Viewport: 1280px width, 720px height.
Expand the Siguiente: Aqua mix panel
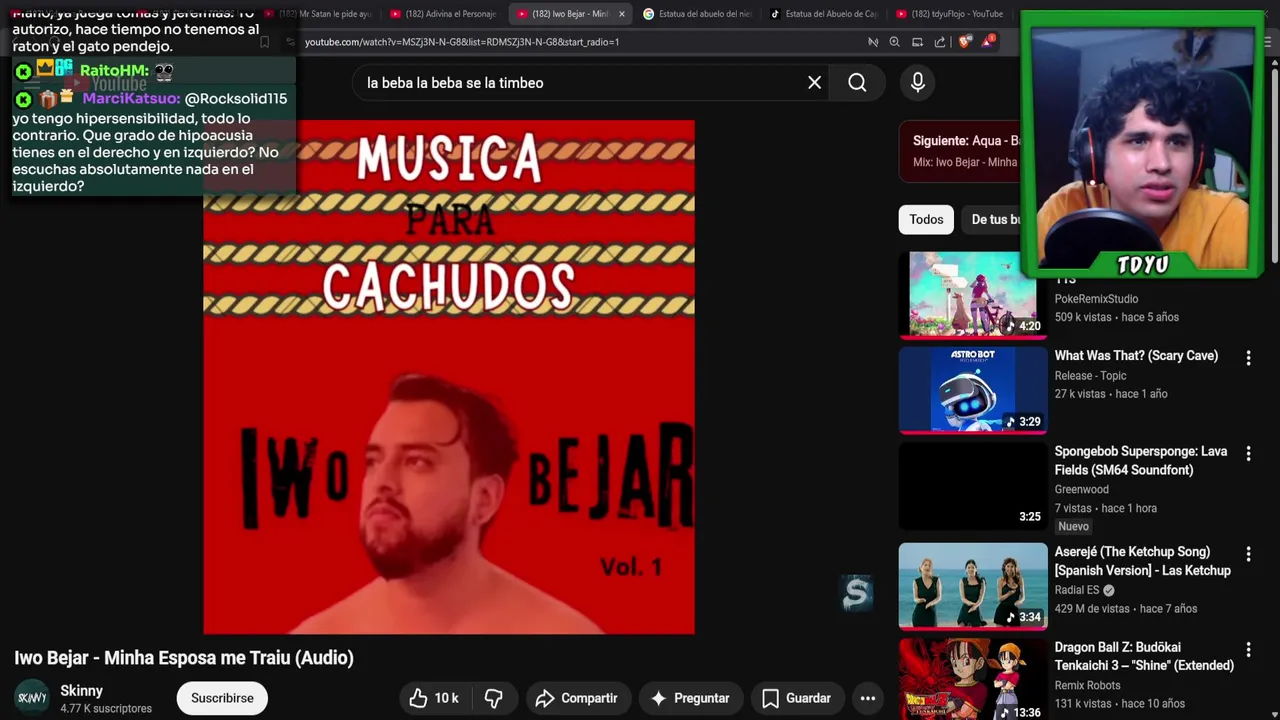pyautogui.click(x=960, y=151)
